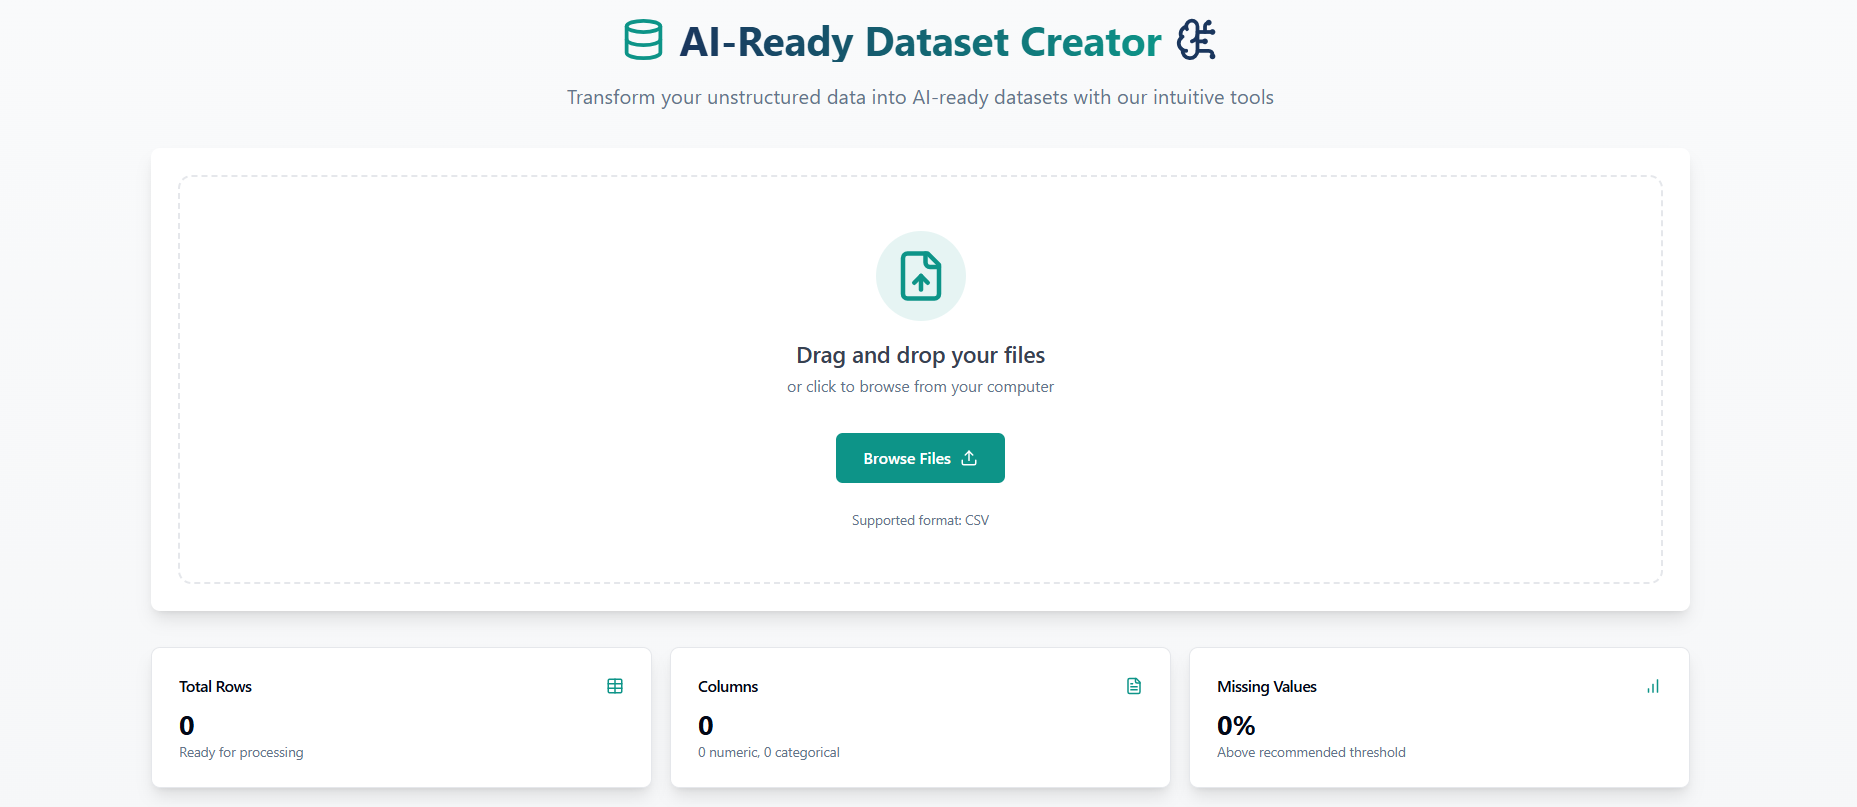Click the "Drag and drop your files" heading
The height and width of the screenshot is (807, 1857).
click(920, 355)
